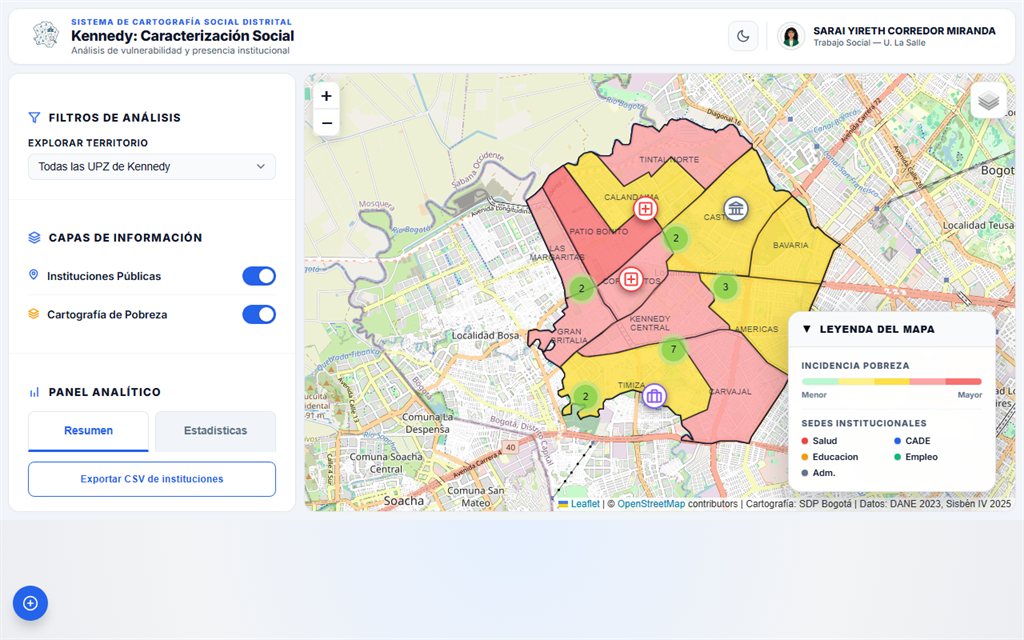Screen dimensions: 1024x640
Task: Select the health marker near Calandaima
Action: [645, 209]
